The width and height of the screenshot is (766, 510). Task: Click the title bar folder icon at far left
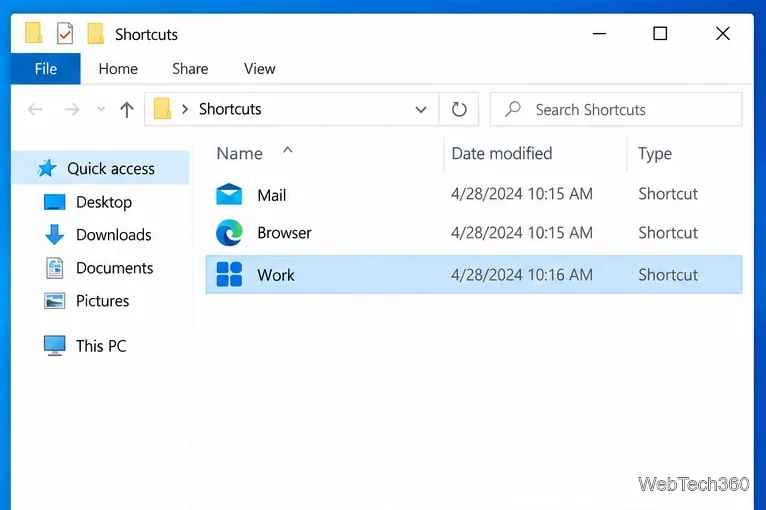[x=33, y=33]
